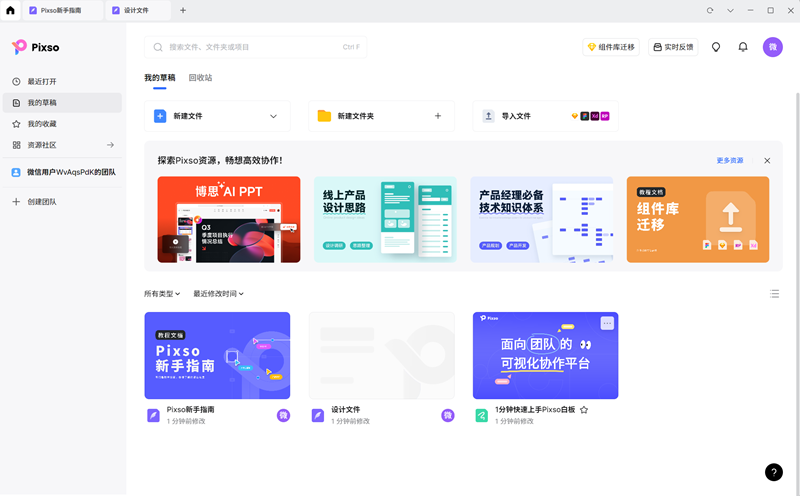Expand the 新建文件 dropdown chevron
The image size is (800, 496).
click(x=273, y=116)
